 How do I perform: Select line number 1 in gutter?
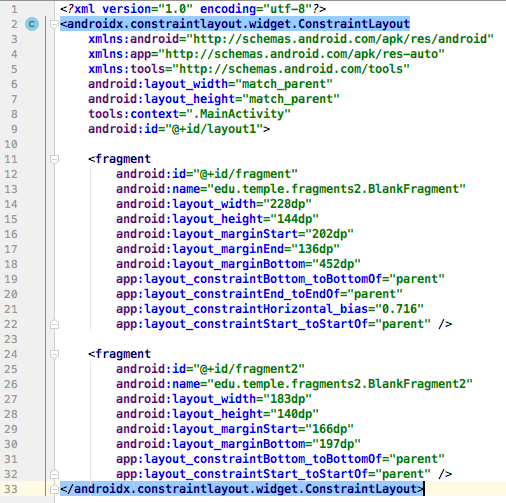click(x=14, y=9)
